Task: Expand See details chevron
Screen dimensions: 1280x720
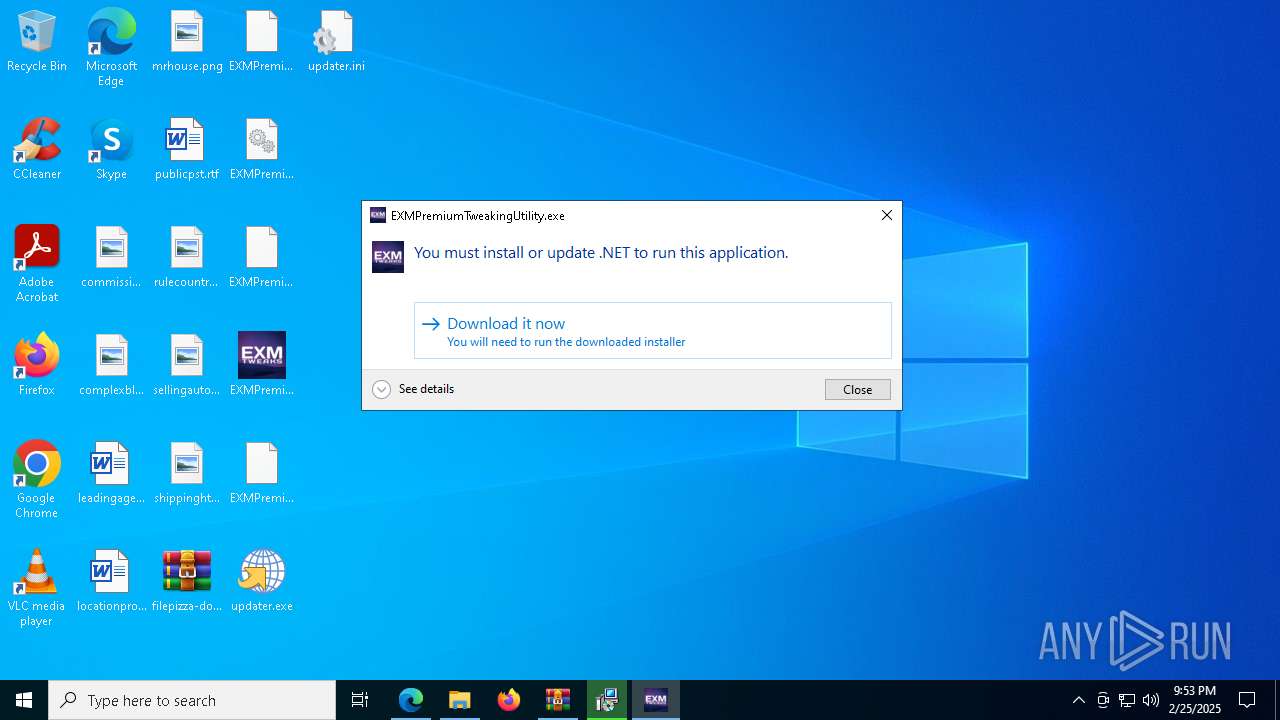Action: click(381, 390)
